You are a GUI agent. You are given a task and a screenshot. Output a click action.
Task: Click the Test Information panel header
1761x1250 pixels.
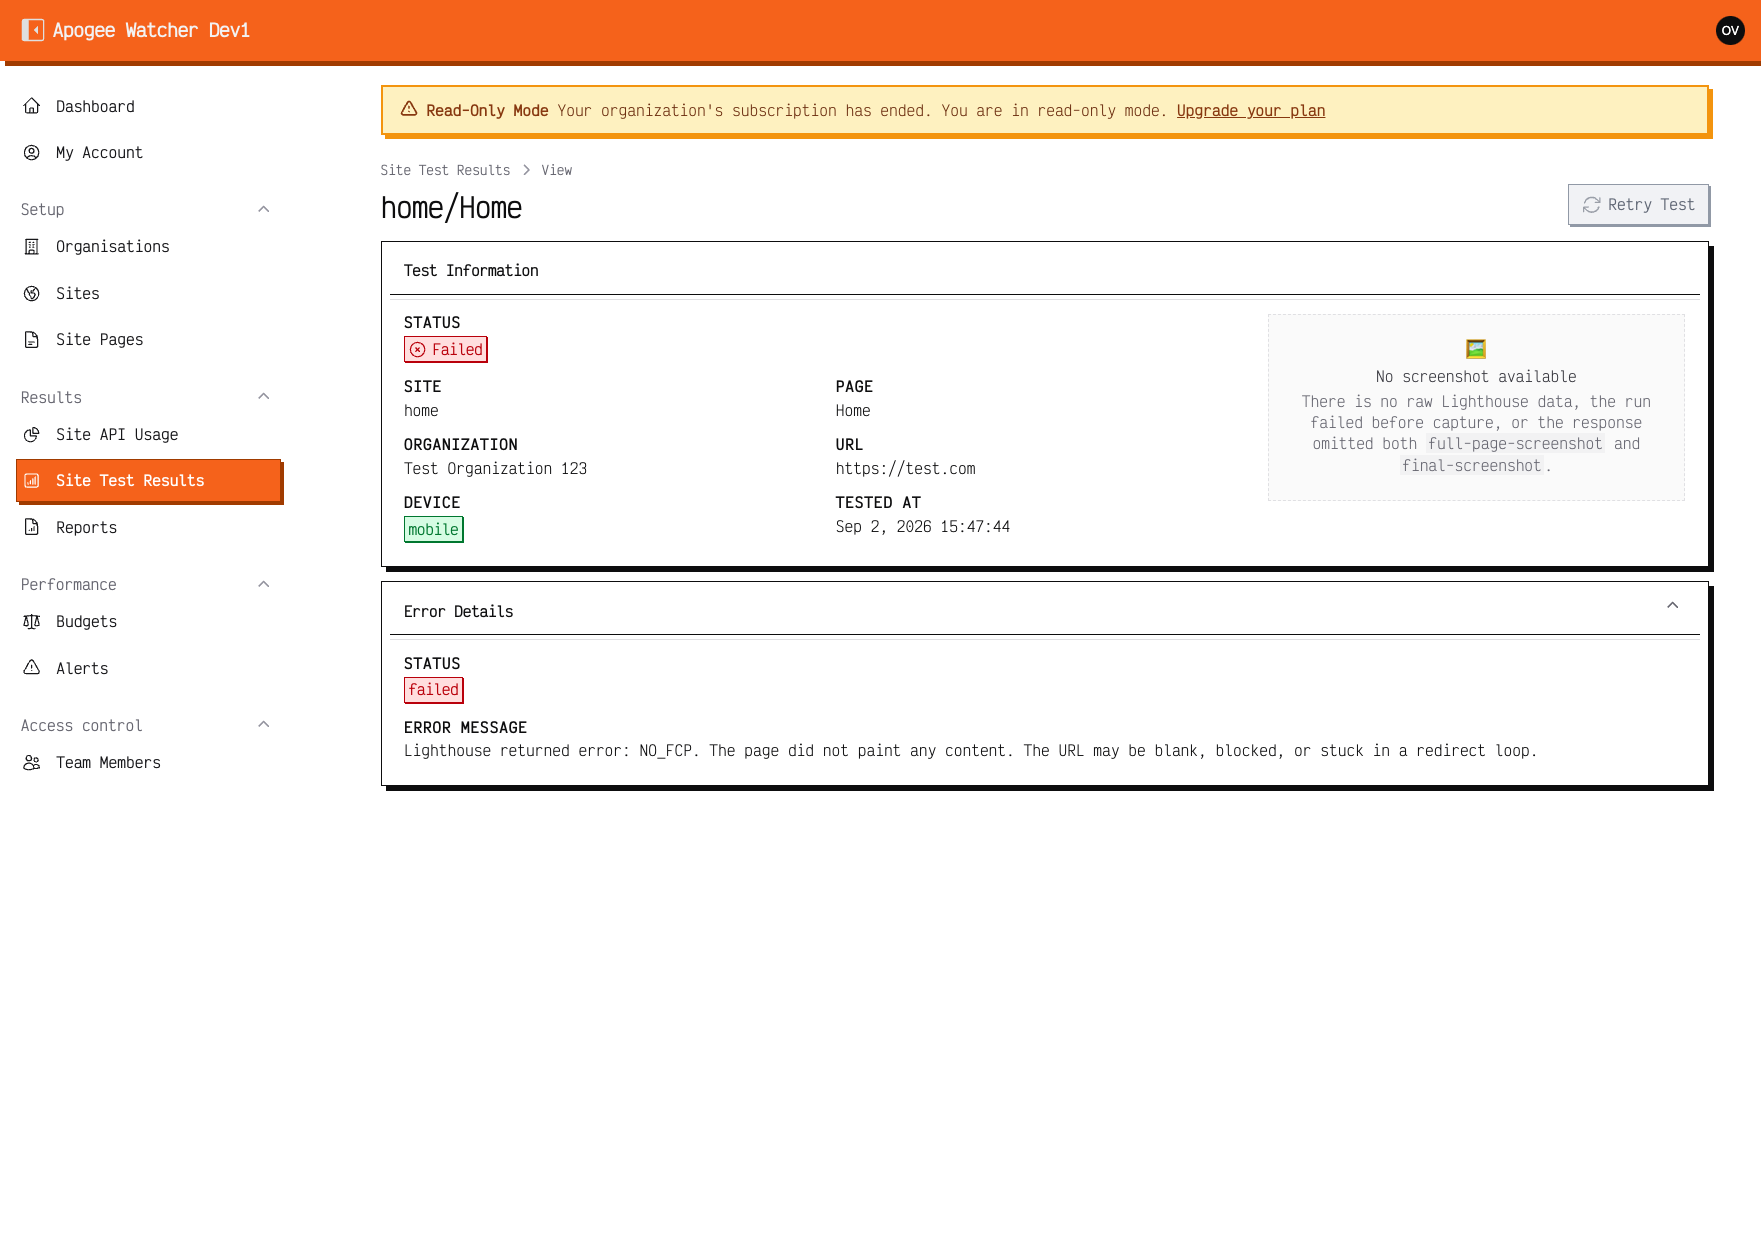1045,271
